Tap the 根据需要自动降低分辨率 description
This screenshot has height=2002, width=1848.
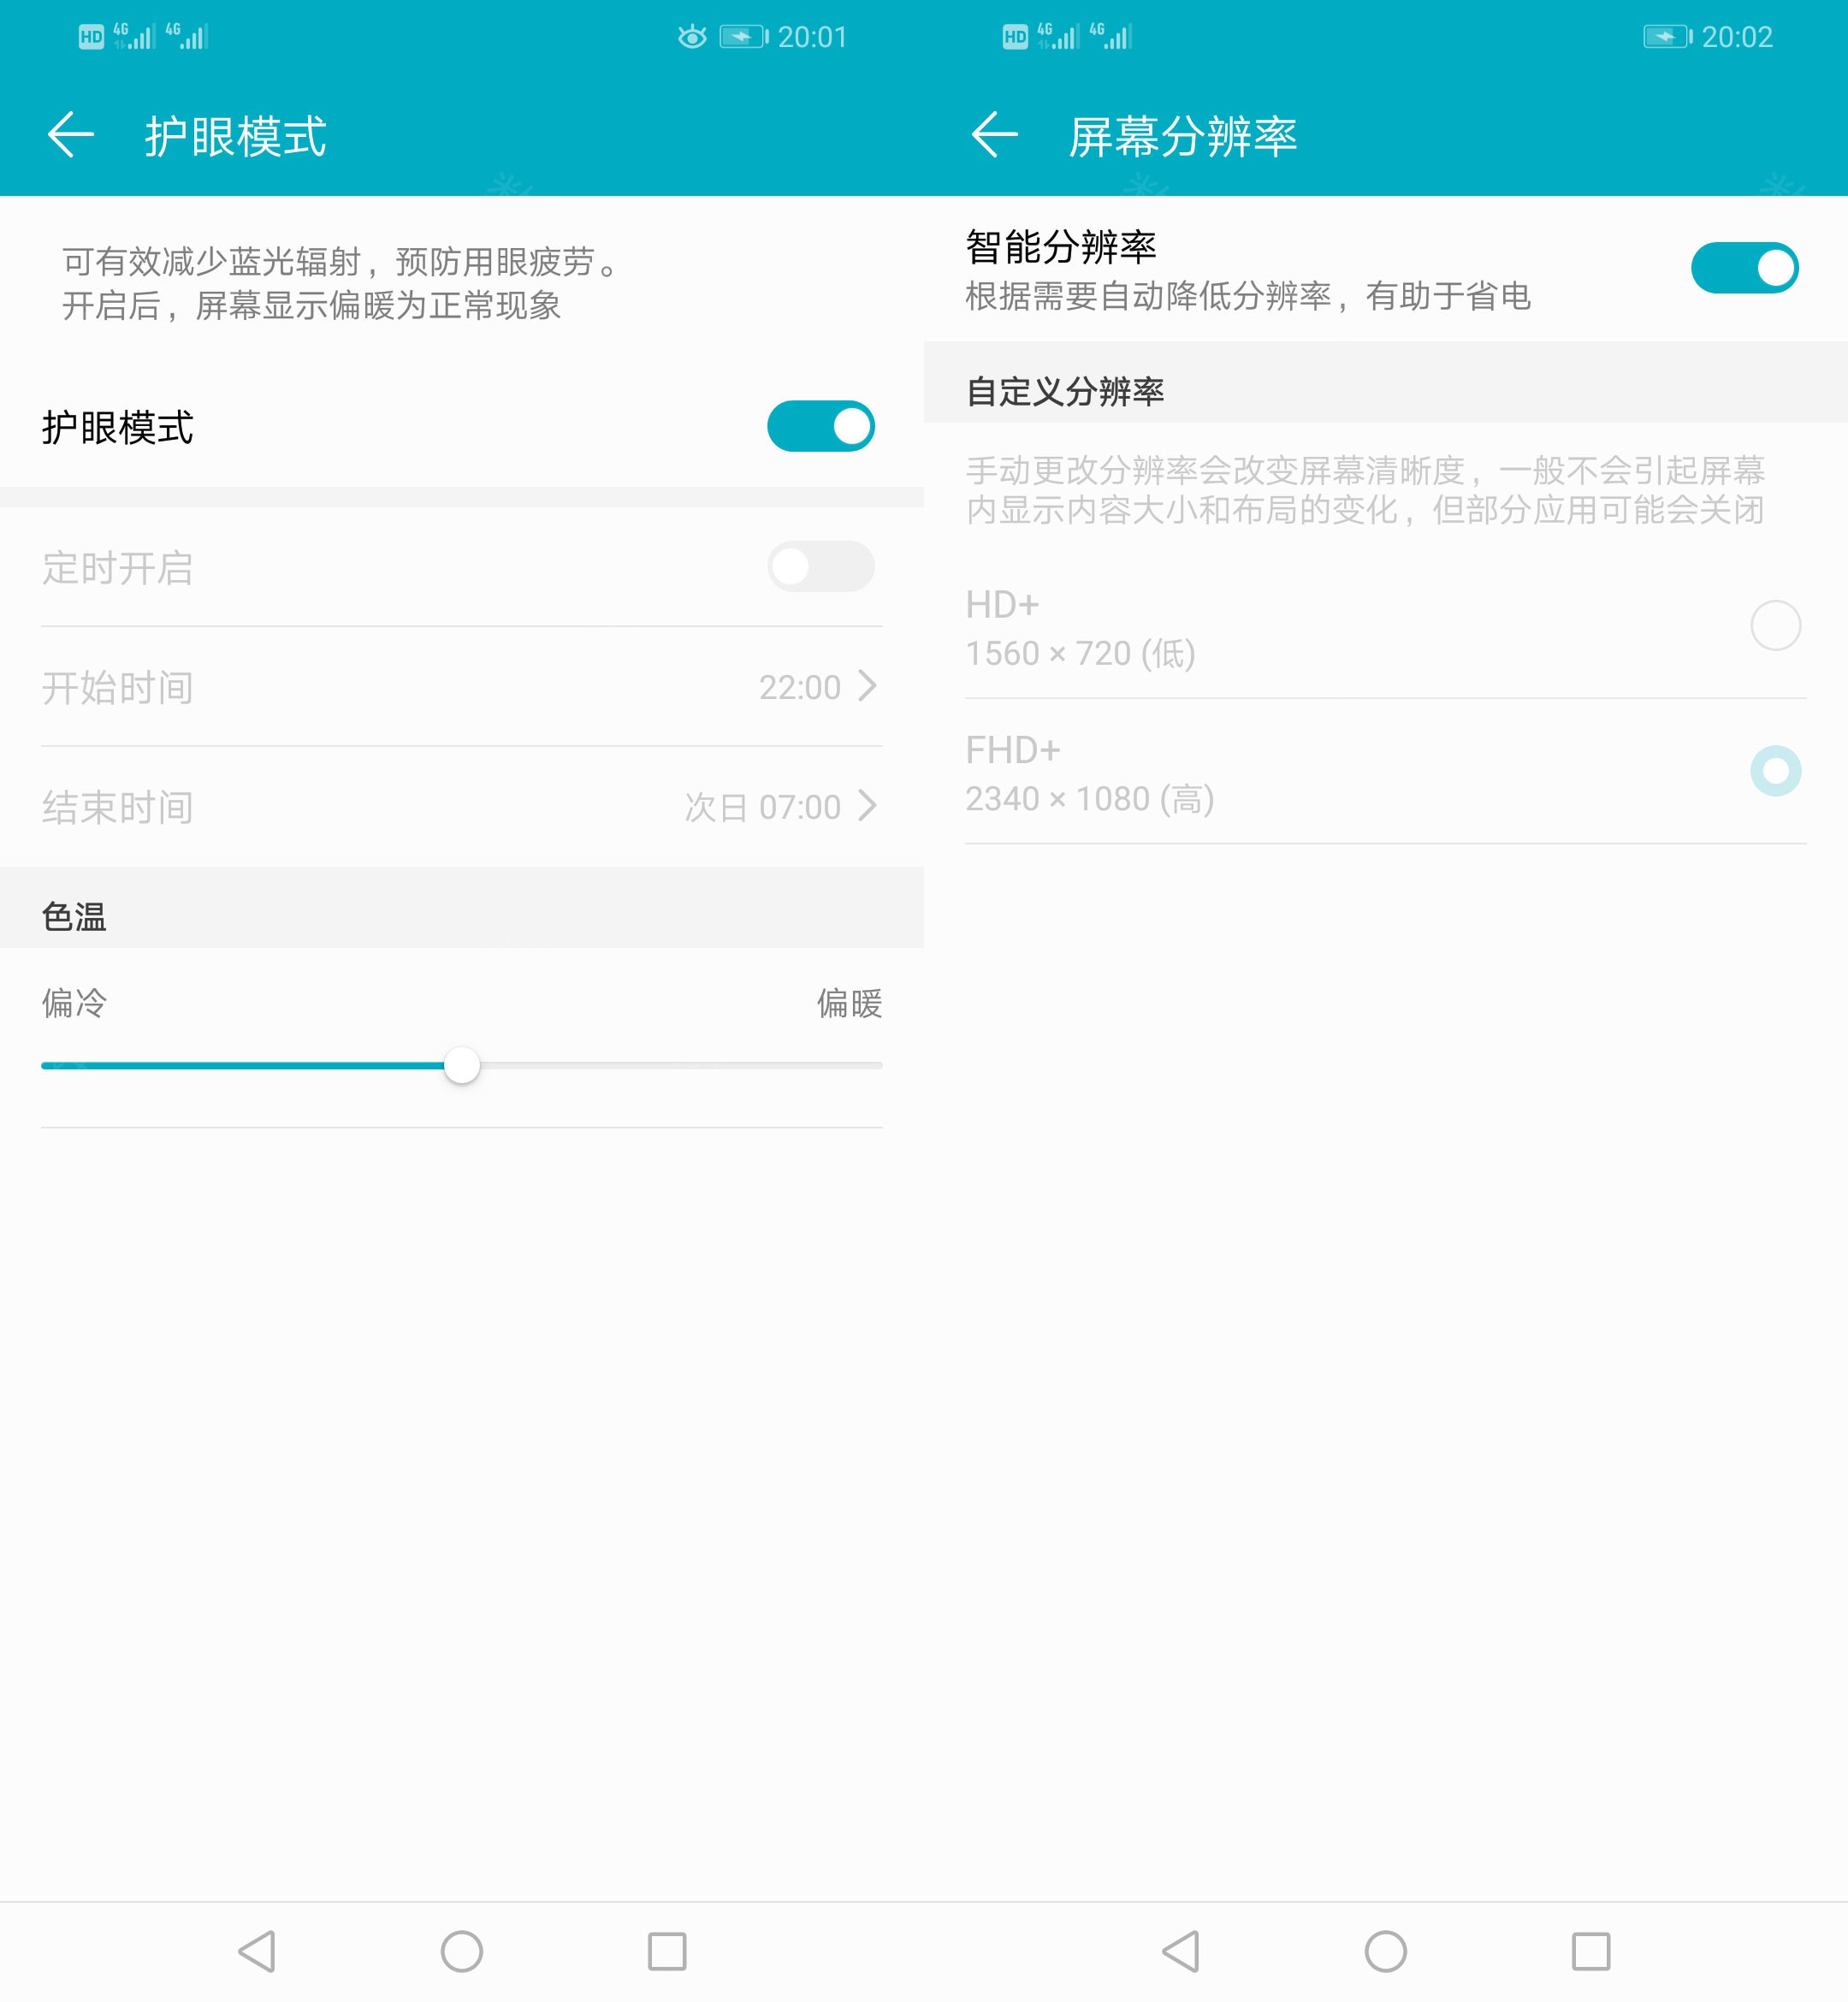point(1248,296)
